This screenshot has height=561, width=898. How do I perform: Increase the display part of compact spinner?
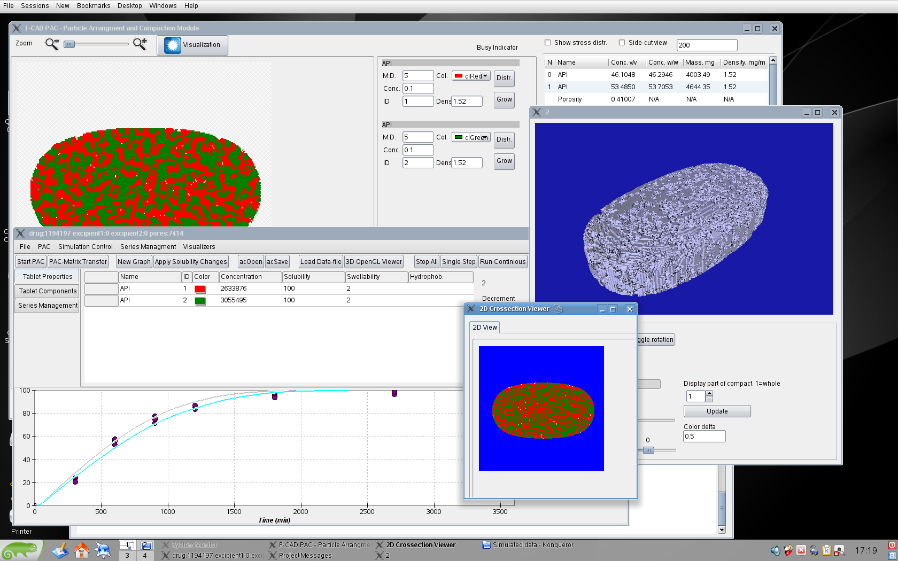click(x=709, y=393)
